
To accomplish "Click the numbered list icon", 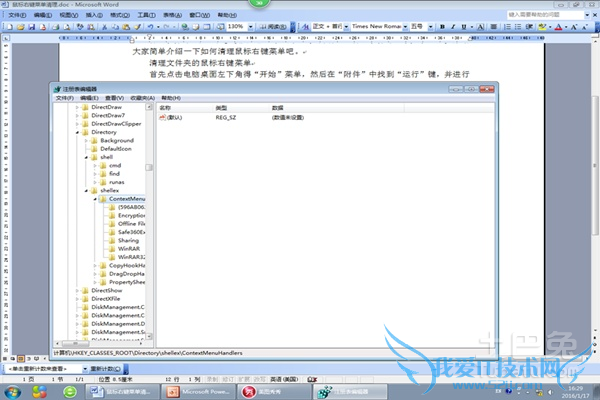I will pyautogui.click(x=507, y=27).
